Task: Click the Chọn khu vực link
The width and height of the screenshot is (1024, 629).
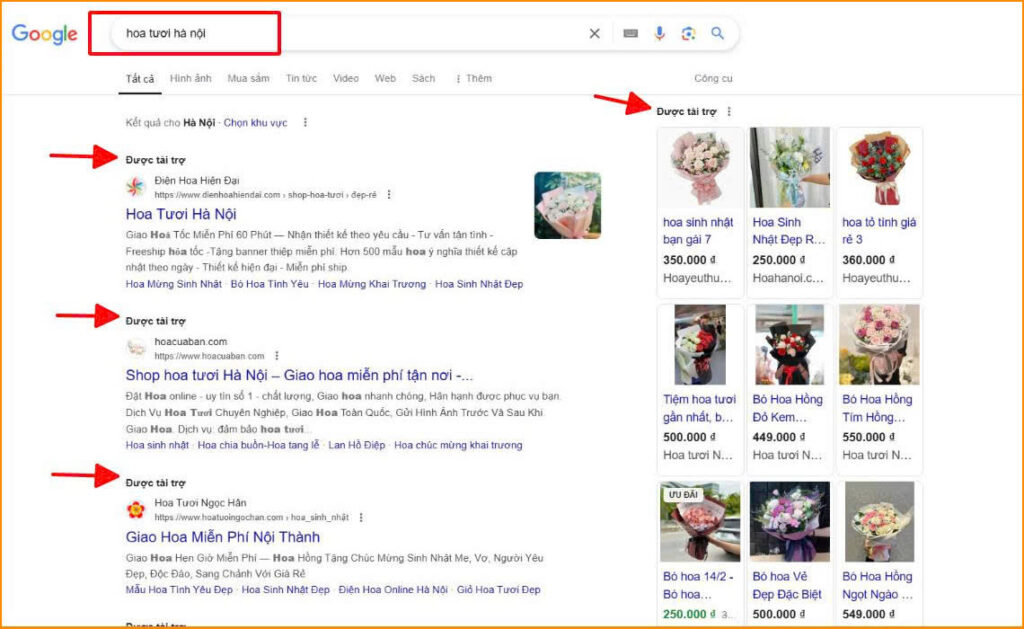Action: pyautogui.click(x=255, y=122)
